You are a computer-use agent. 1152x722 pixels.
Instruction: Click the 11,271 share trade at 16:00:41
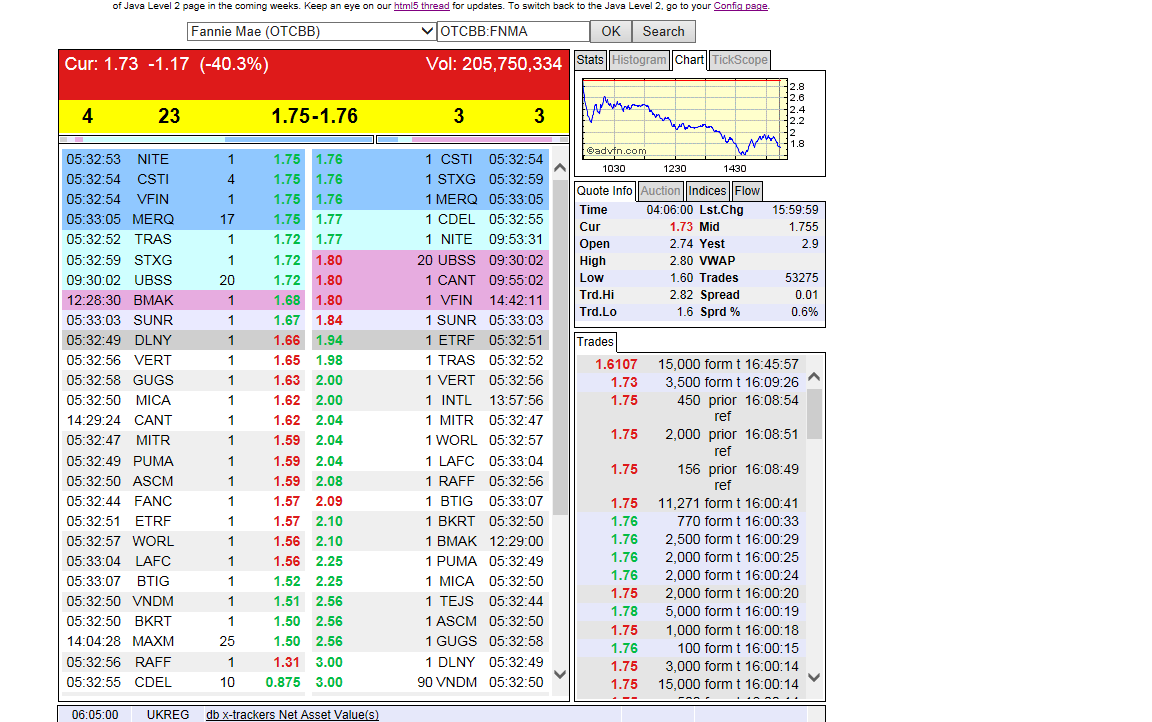[x=691, y=504]
